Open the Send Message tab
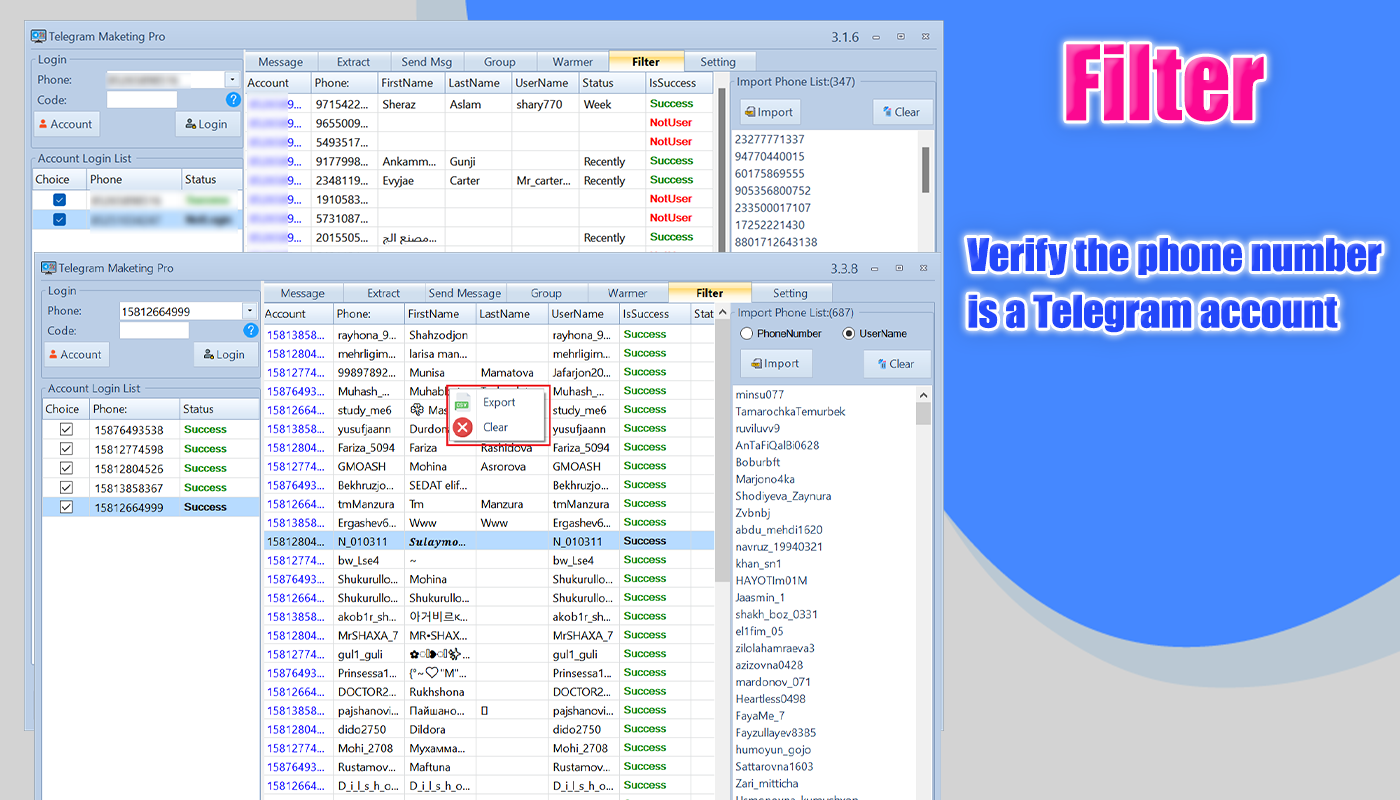The image size is (1400, 800). pyautogui.click(x=465, y=293)
